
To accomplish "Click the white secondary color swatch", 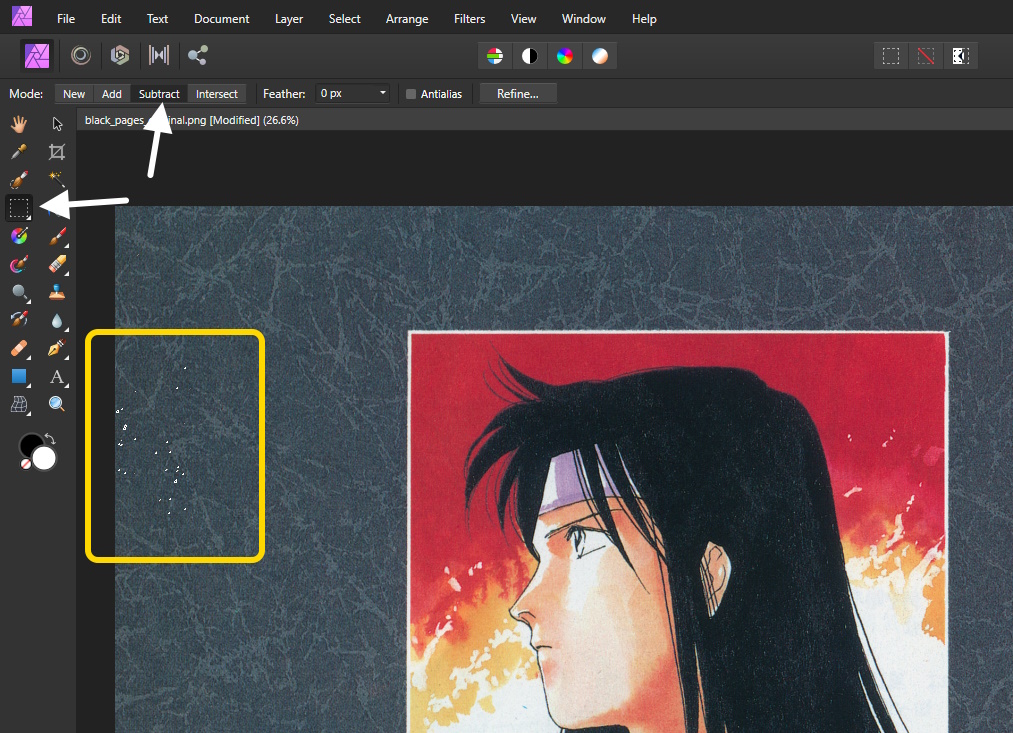I will coord(44,458).
